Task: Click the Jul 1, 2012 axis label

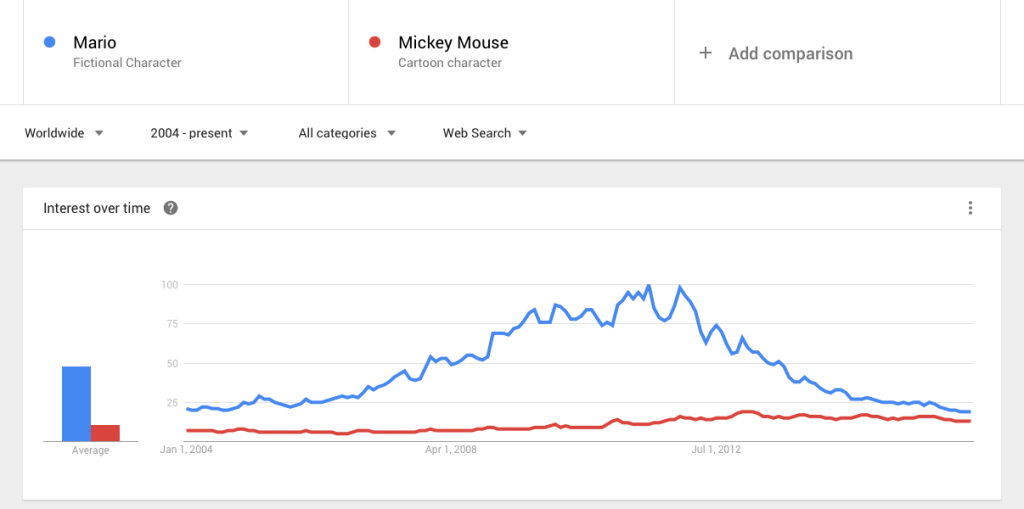Action: [x=716, y=450]
